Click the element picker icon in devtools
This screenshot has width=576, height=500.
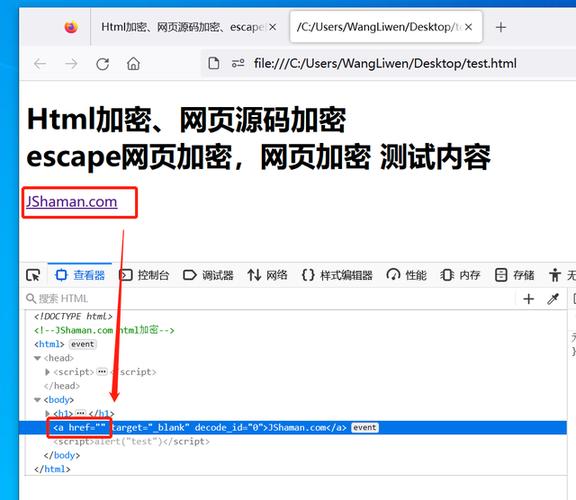click(x=33, y=275)
